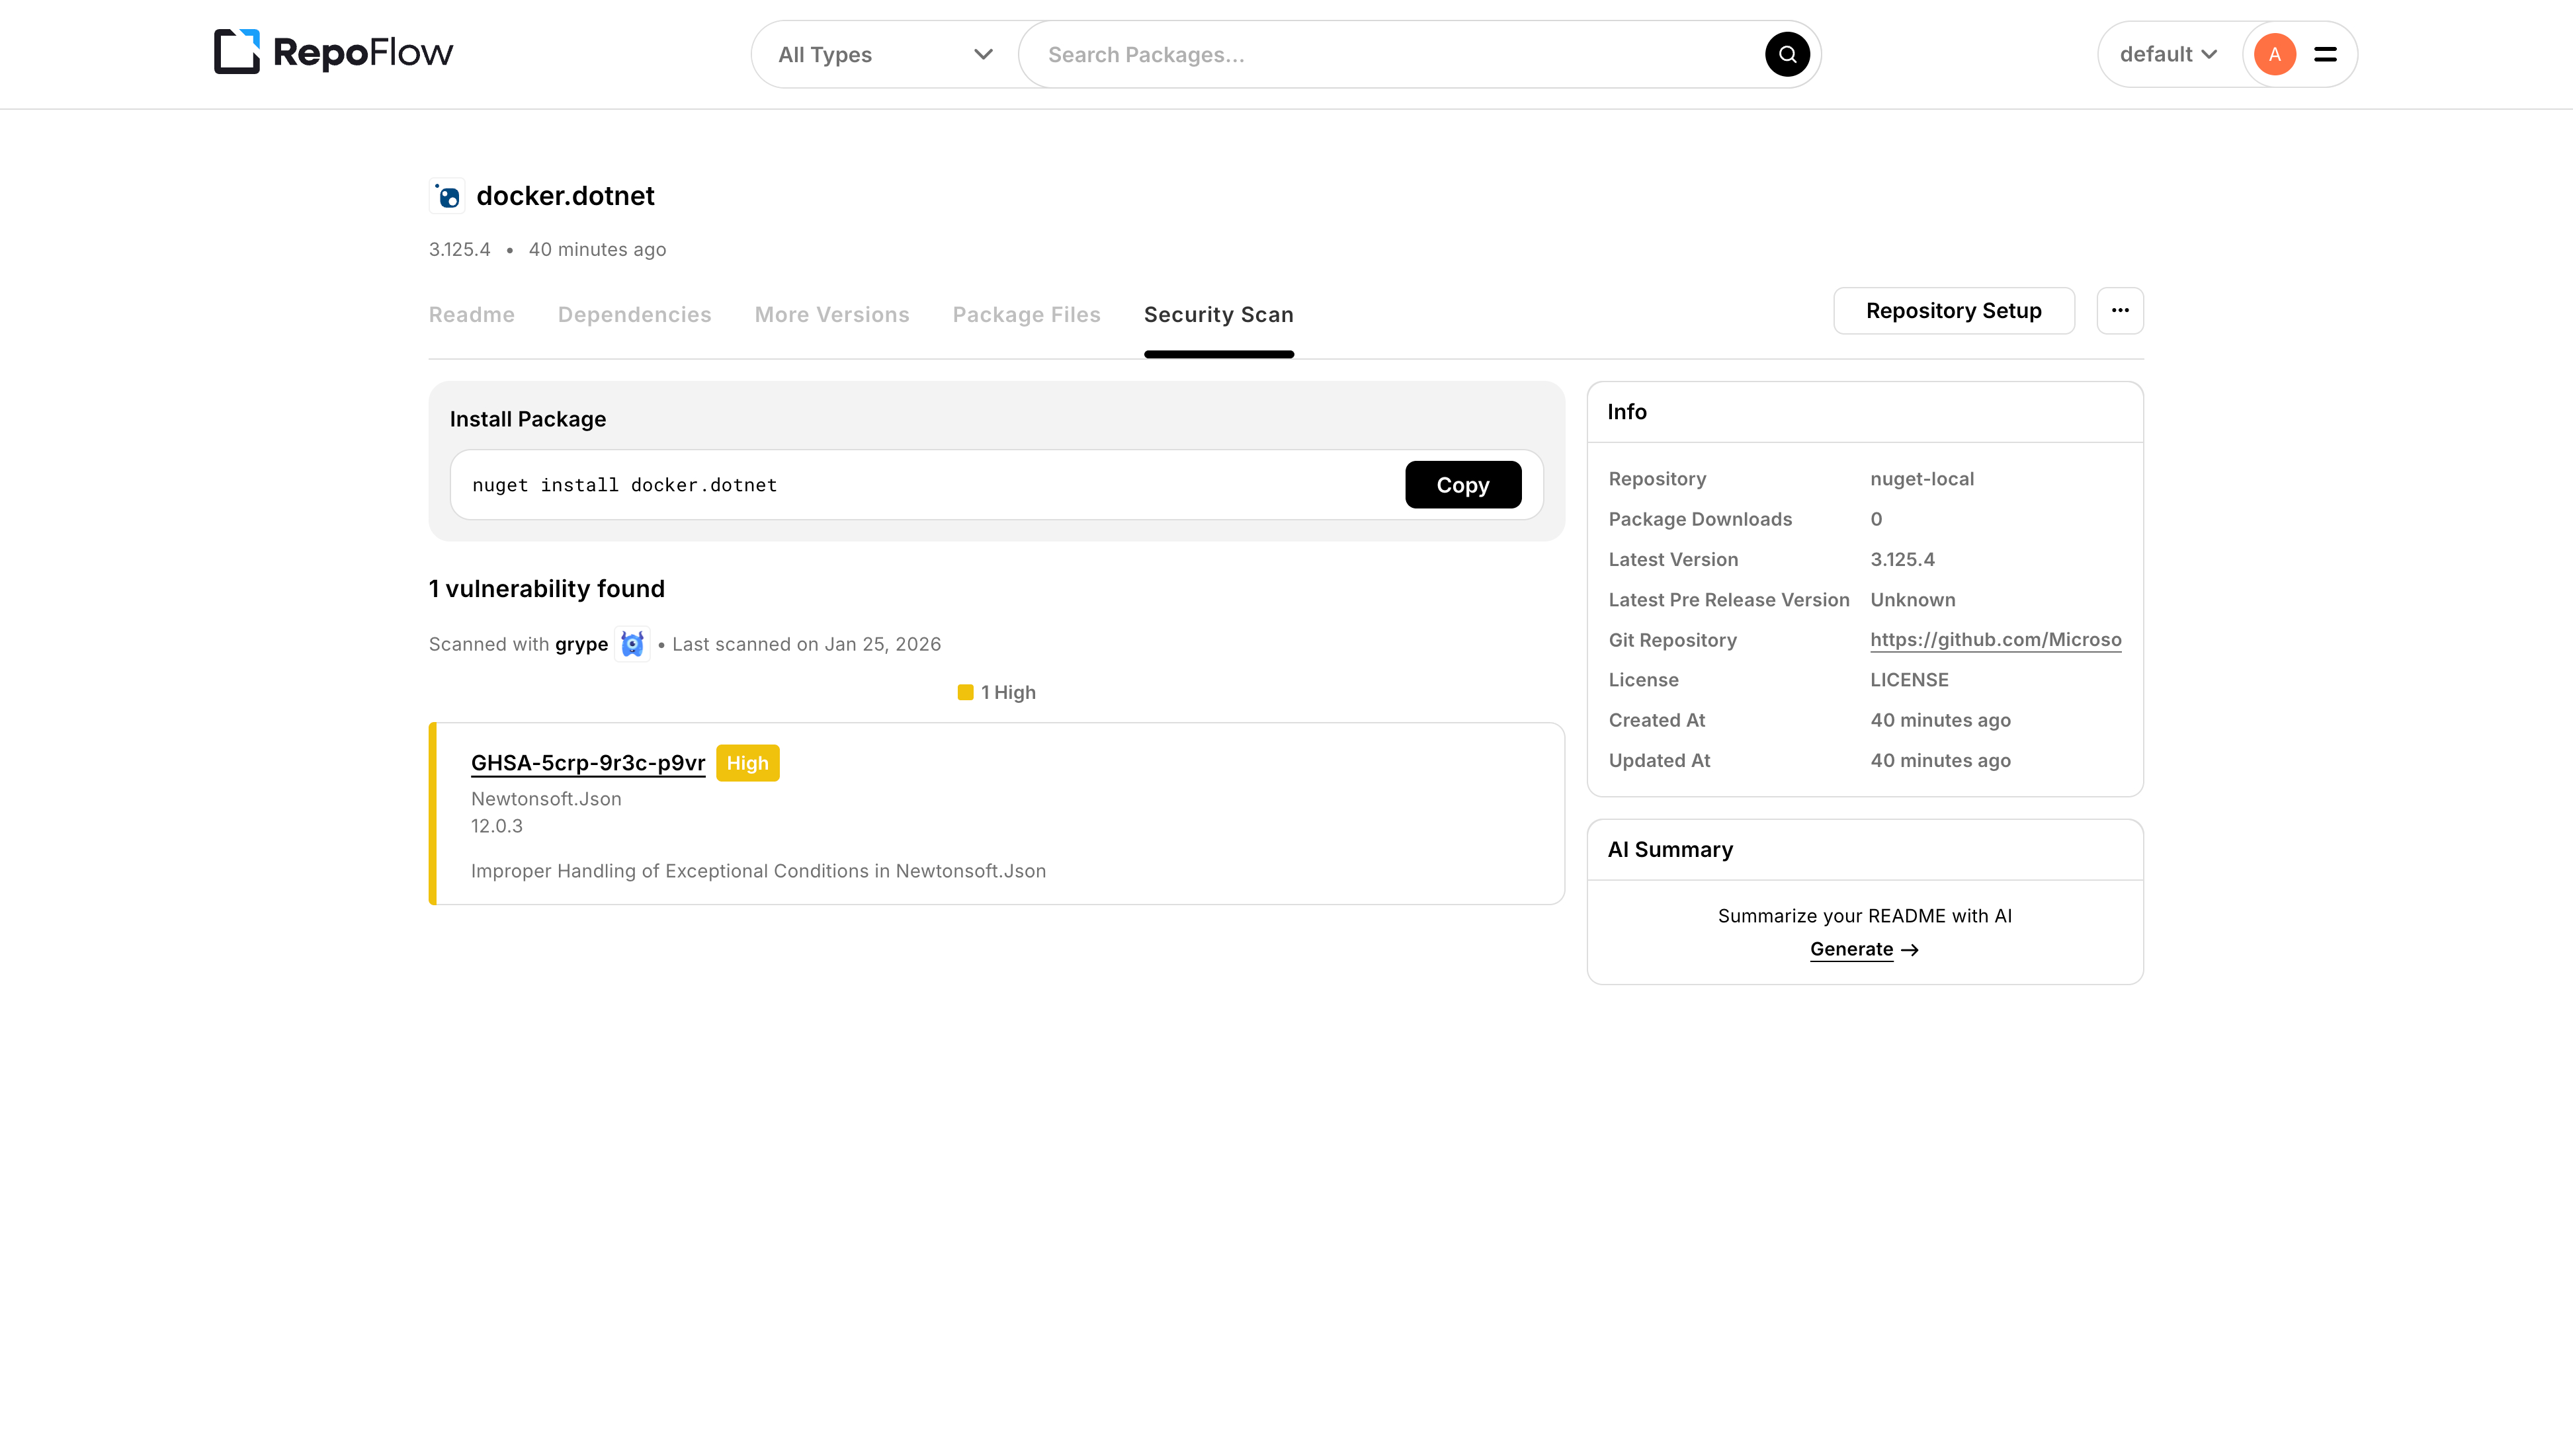Image resolution: width=2573 pixels, height=1456 pixels.
Task: Click the yellow High severity legend square
Action: (x=965, y=692)
